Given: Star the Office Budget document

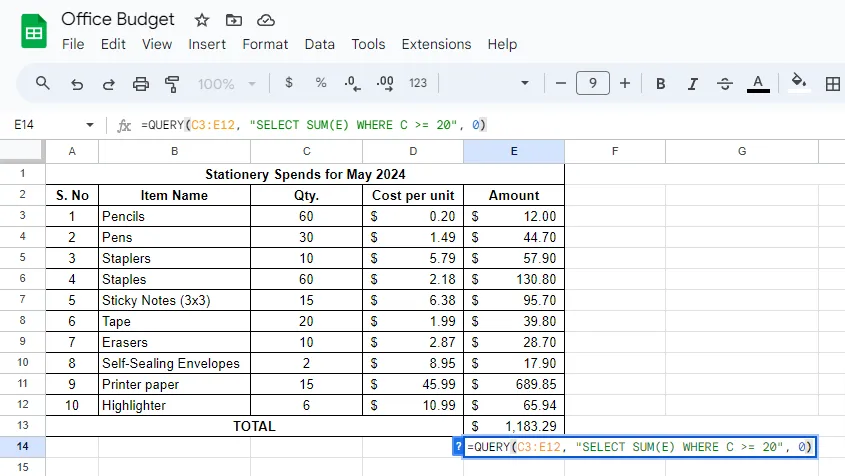Looking at the screenshot, I should [x=202, y=20].
